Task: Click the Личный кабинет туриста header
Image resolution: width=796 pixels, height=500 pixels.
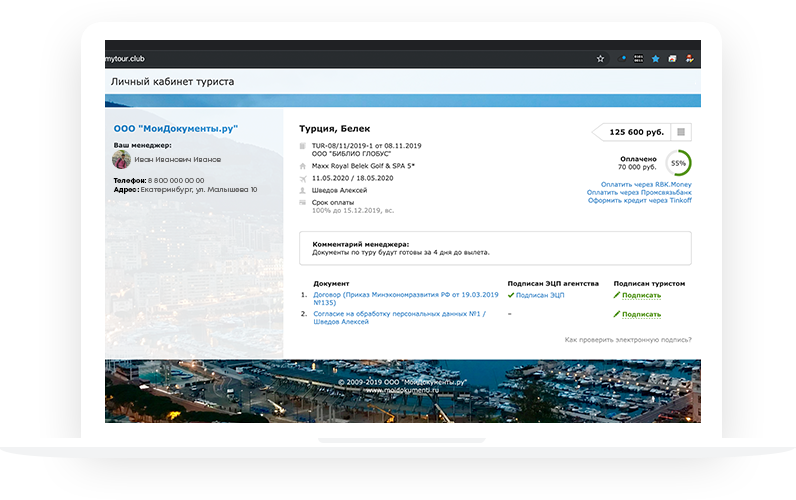Action: pos(173,82)
